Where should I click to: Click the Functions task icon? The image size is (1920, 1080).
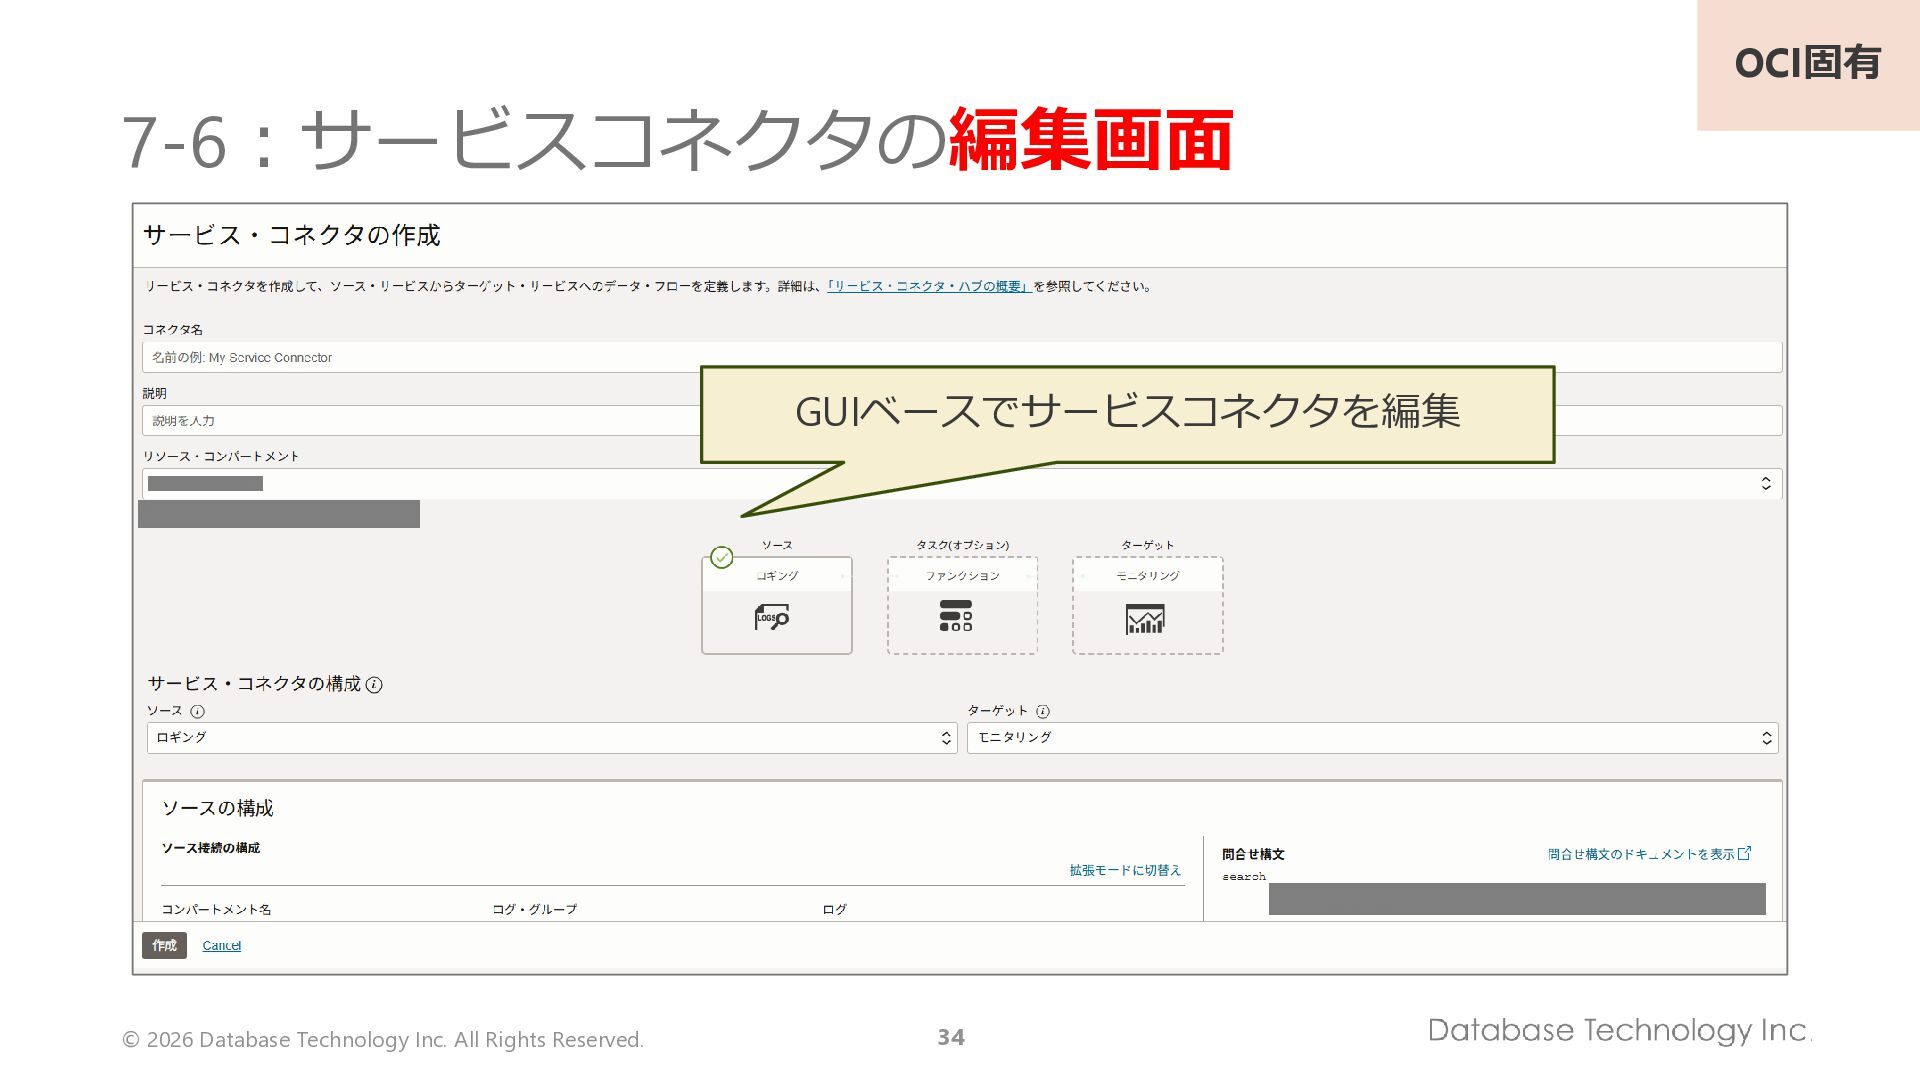click(x=956, y=616)
